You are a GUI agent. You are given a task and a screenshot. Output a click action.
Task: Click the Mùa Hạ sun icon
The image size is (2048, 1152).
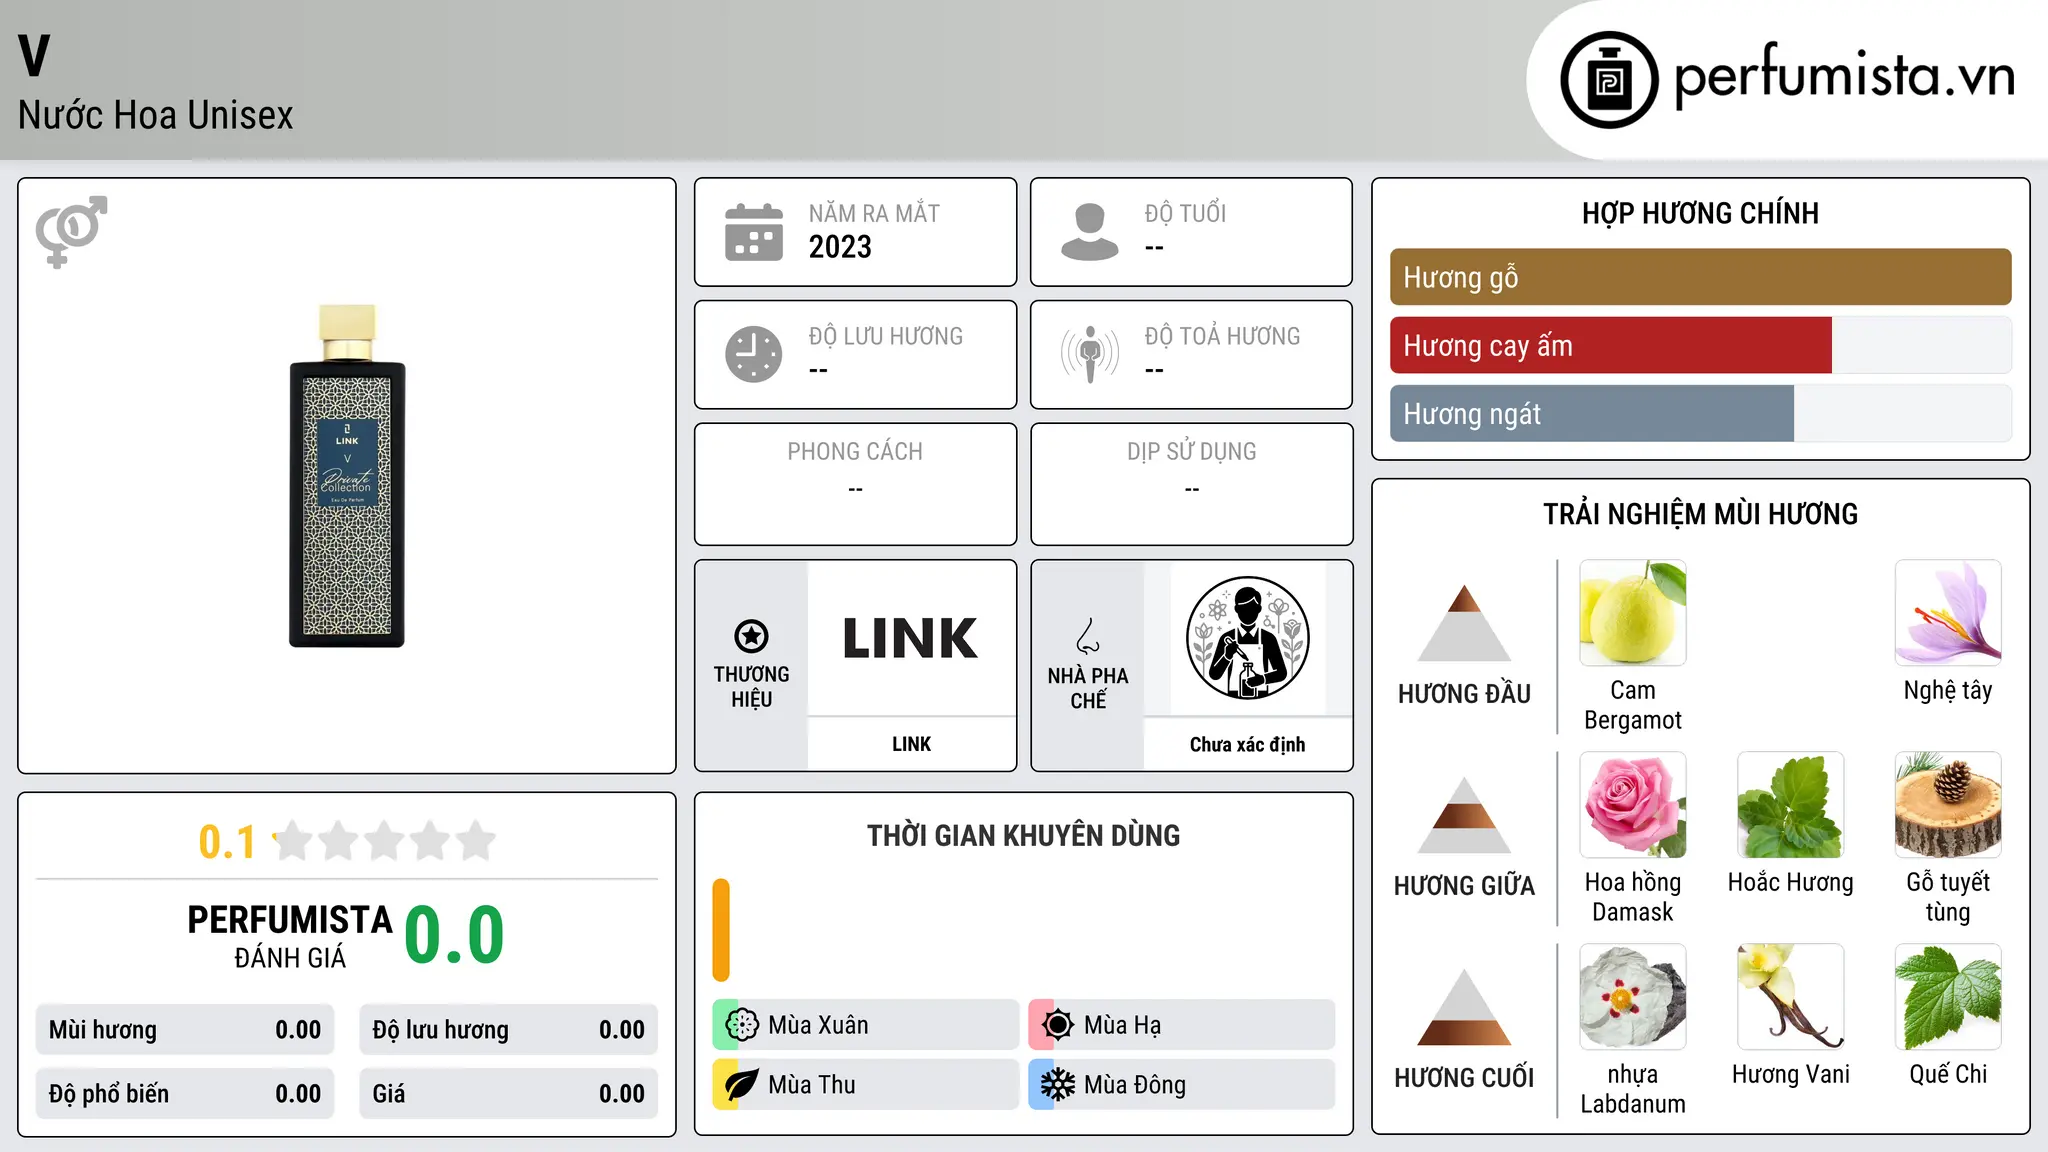pyautogui.click(x=1058, y=1024)
